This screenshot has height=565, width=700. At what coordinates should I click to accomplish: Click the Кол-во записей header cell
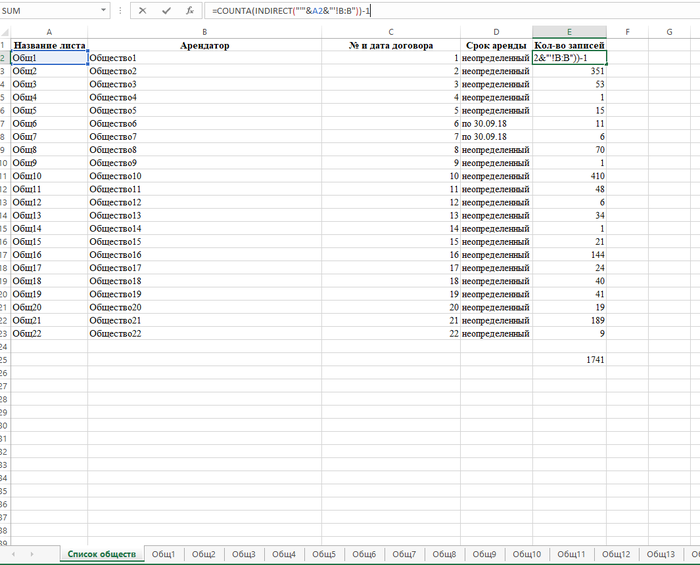coord(569,45)
